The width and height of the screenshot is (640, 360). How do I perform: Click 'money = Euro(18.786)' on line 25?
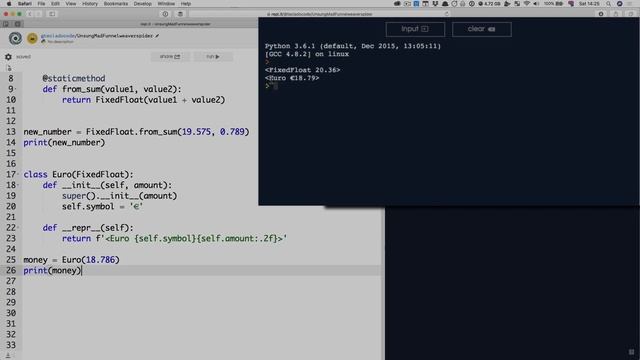71,260
